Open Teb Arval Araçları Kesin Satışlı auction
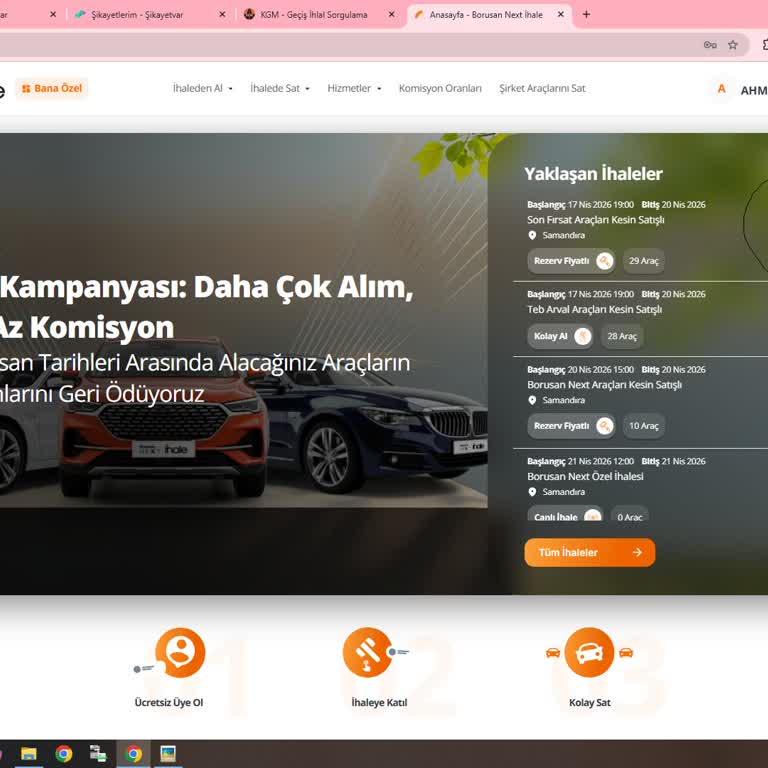 tap(595, 310)
